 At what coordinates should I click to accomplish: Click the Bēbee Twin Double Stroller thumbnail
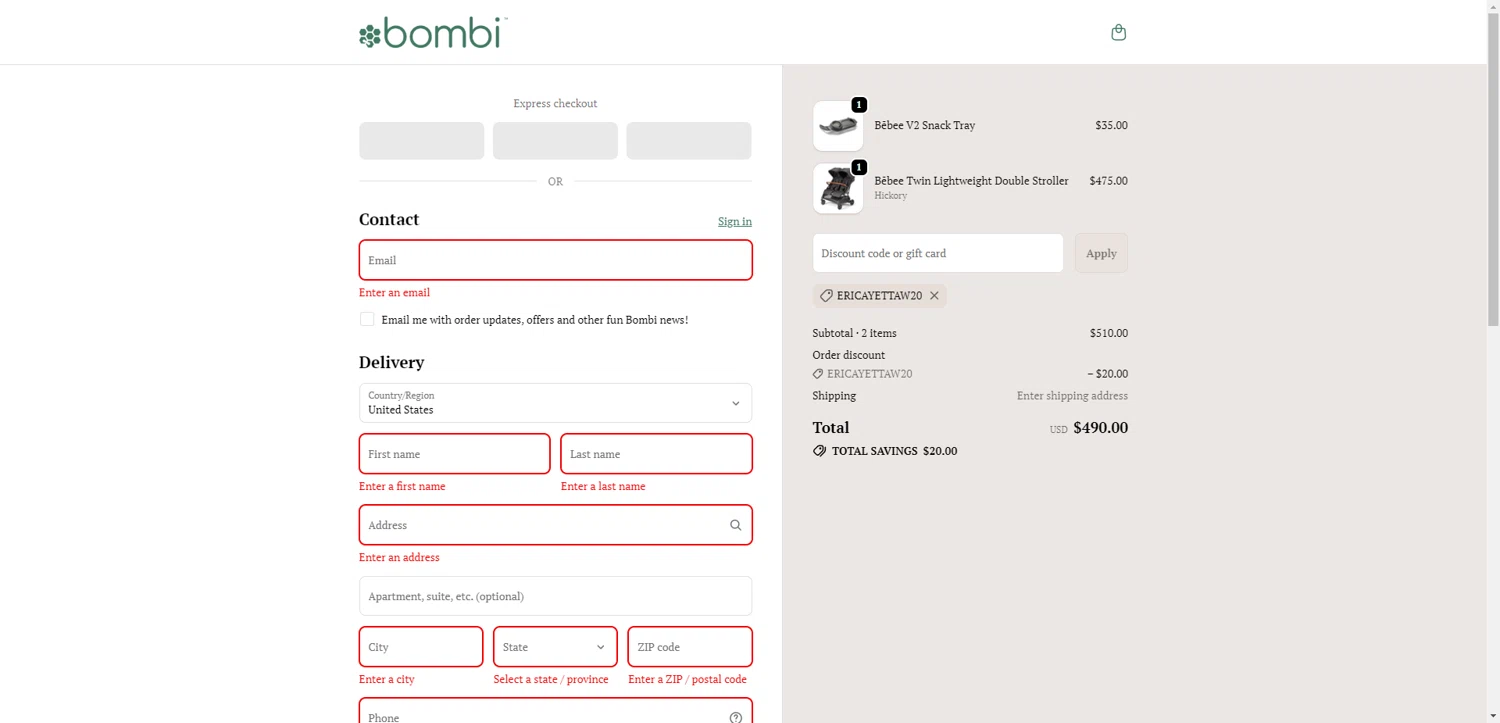click(838, 188)
